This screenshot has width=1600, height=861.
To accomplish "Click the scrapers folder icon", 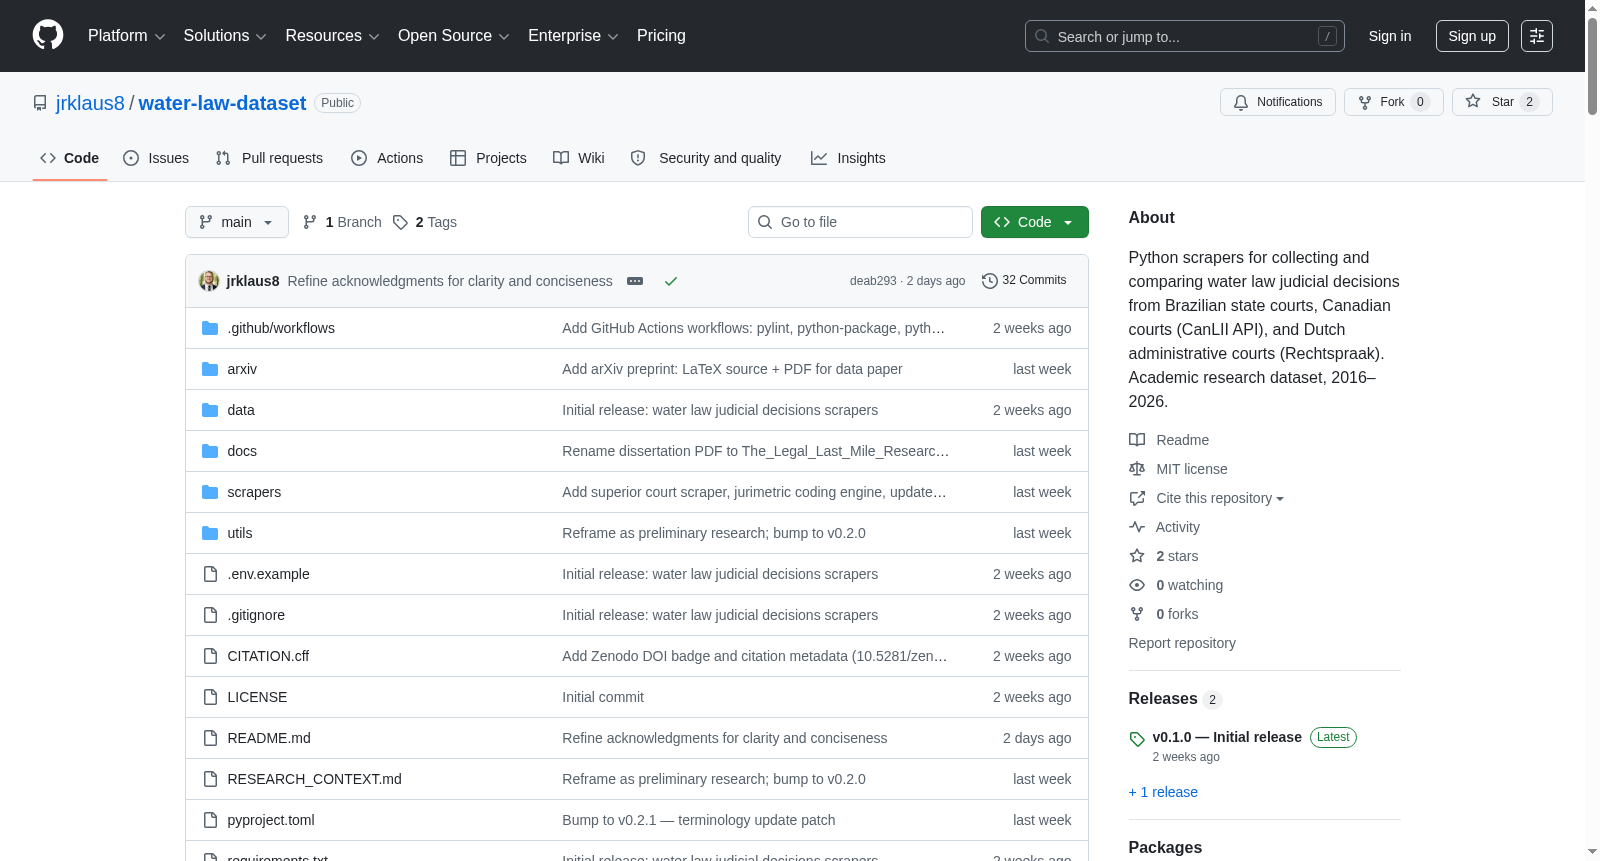I will pos(210,492).
